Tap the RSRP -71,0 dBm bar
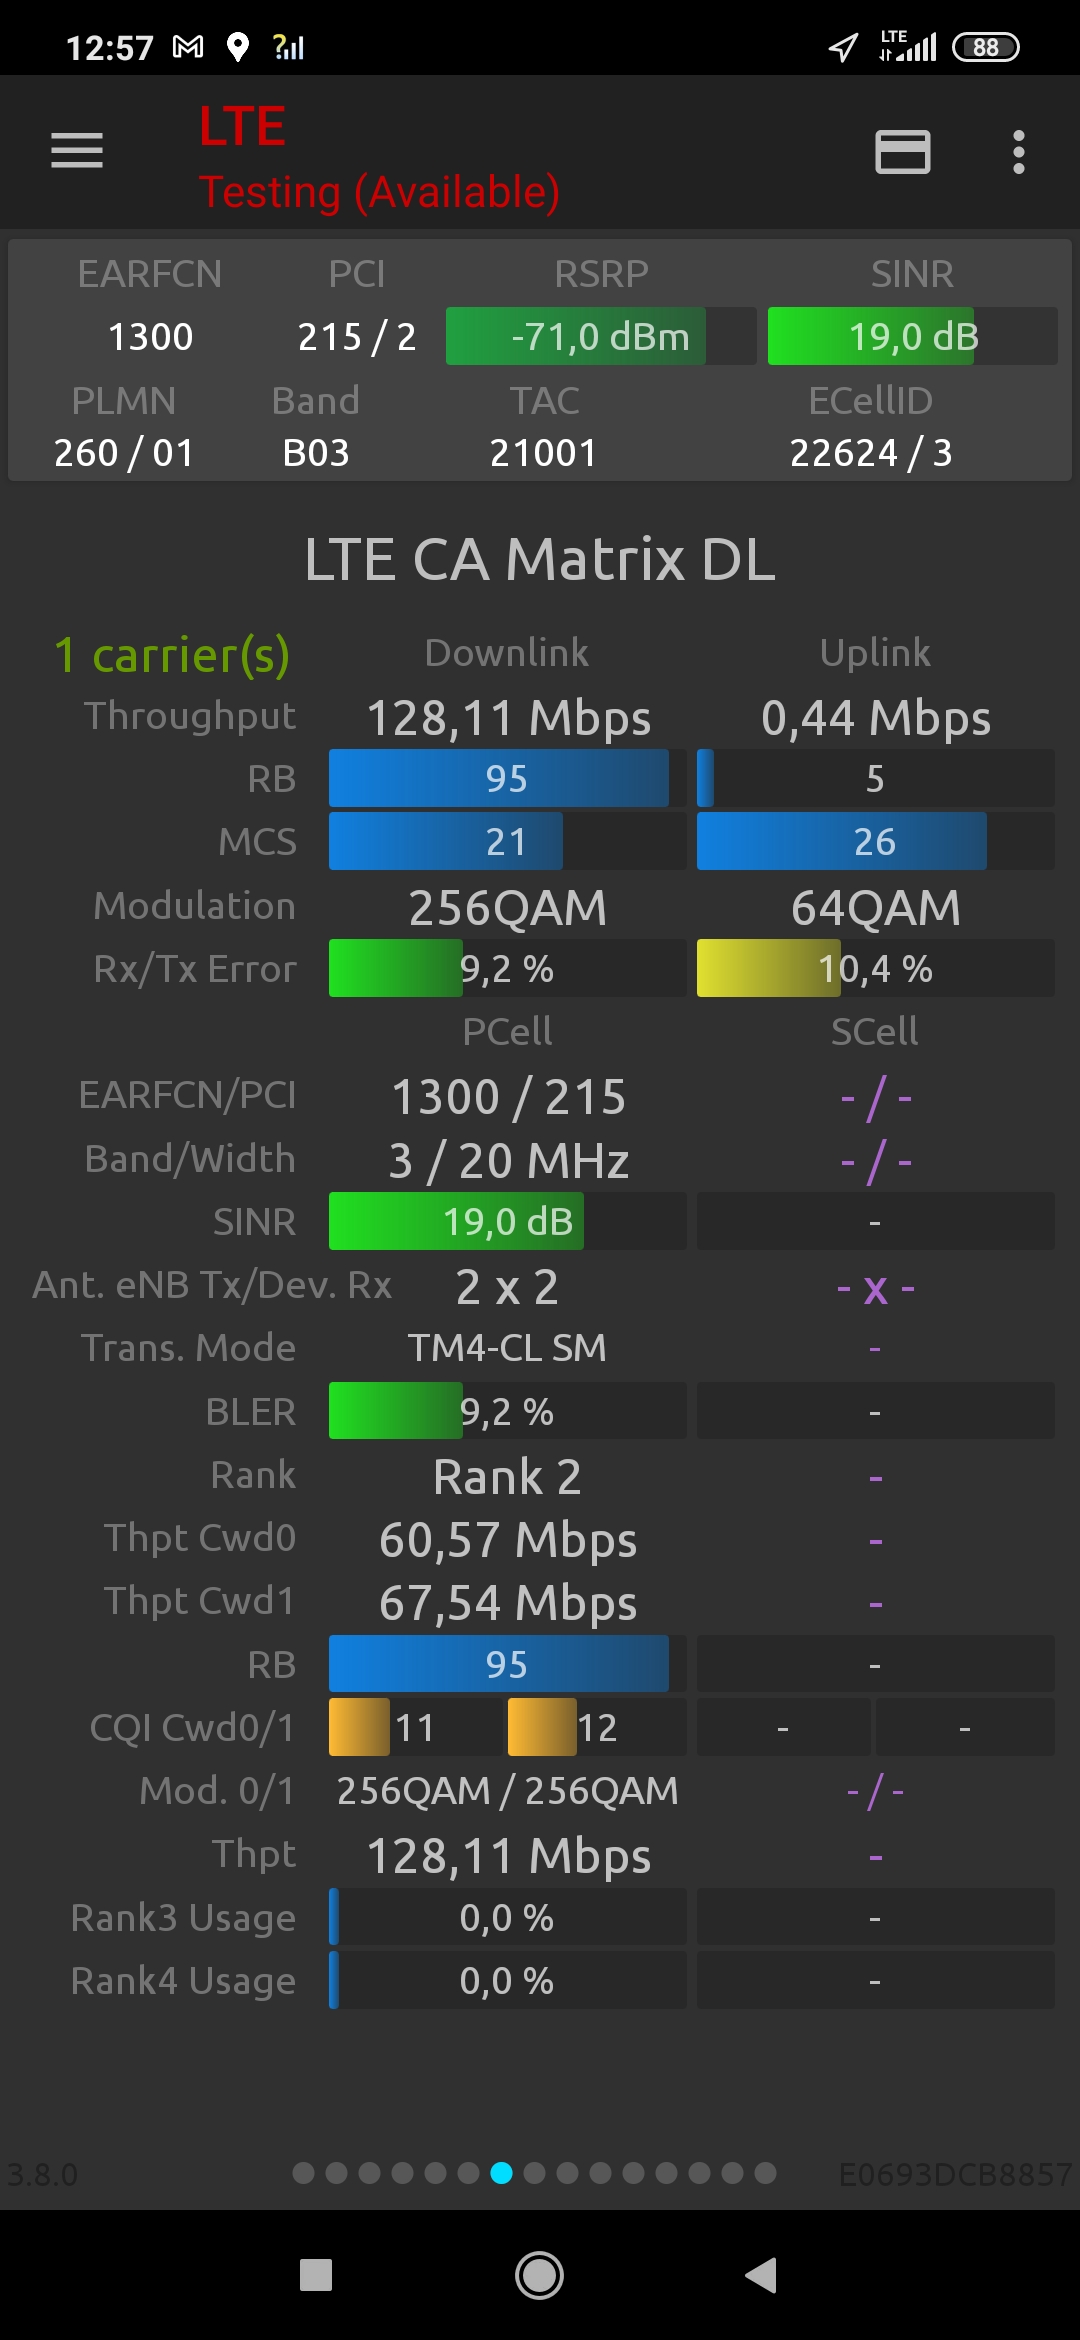 coord(600,337)
